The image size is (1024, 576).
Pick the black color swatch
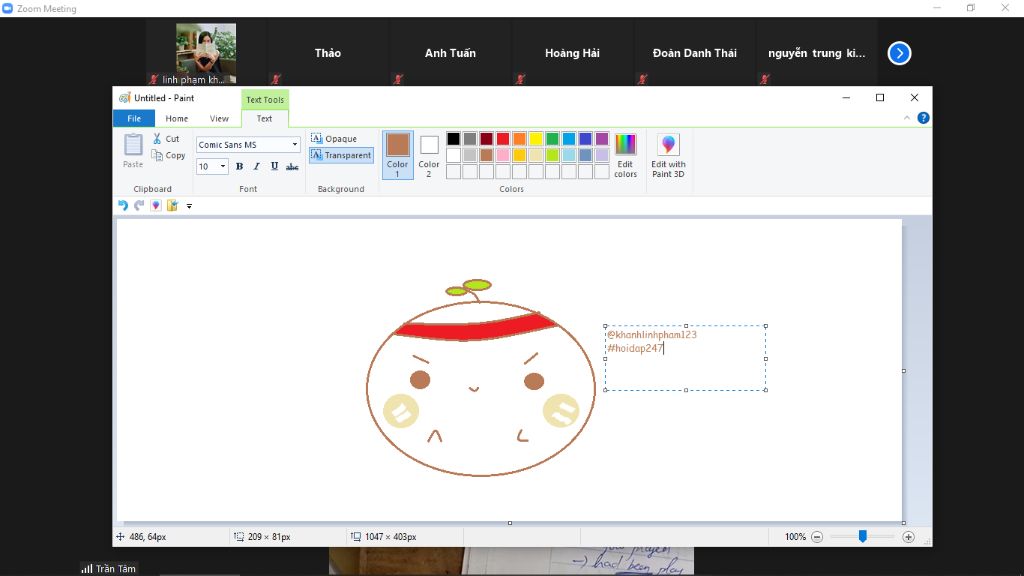[453, 138]
